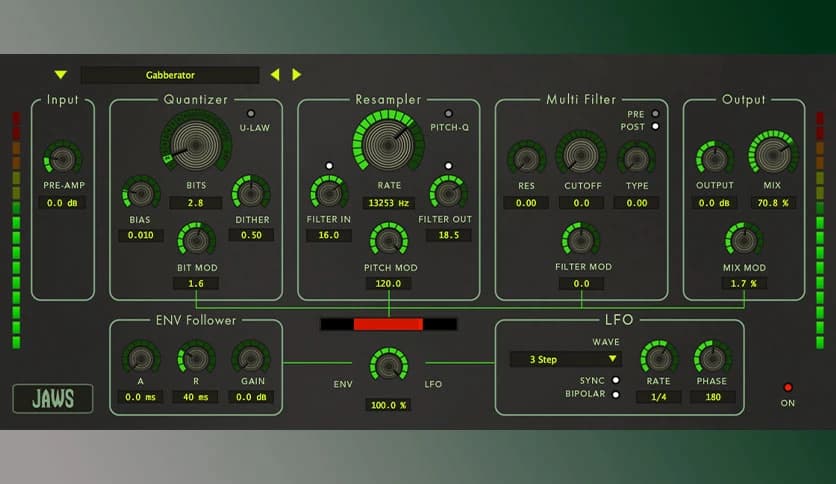
Task: Toggle the LFO BIPOLAR switch
Action: tap(616, 394)
